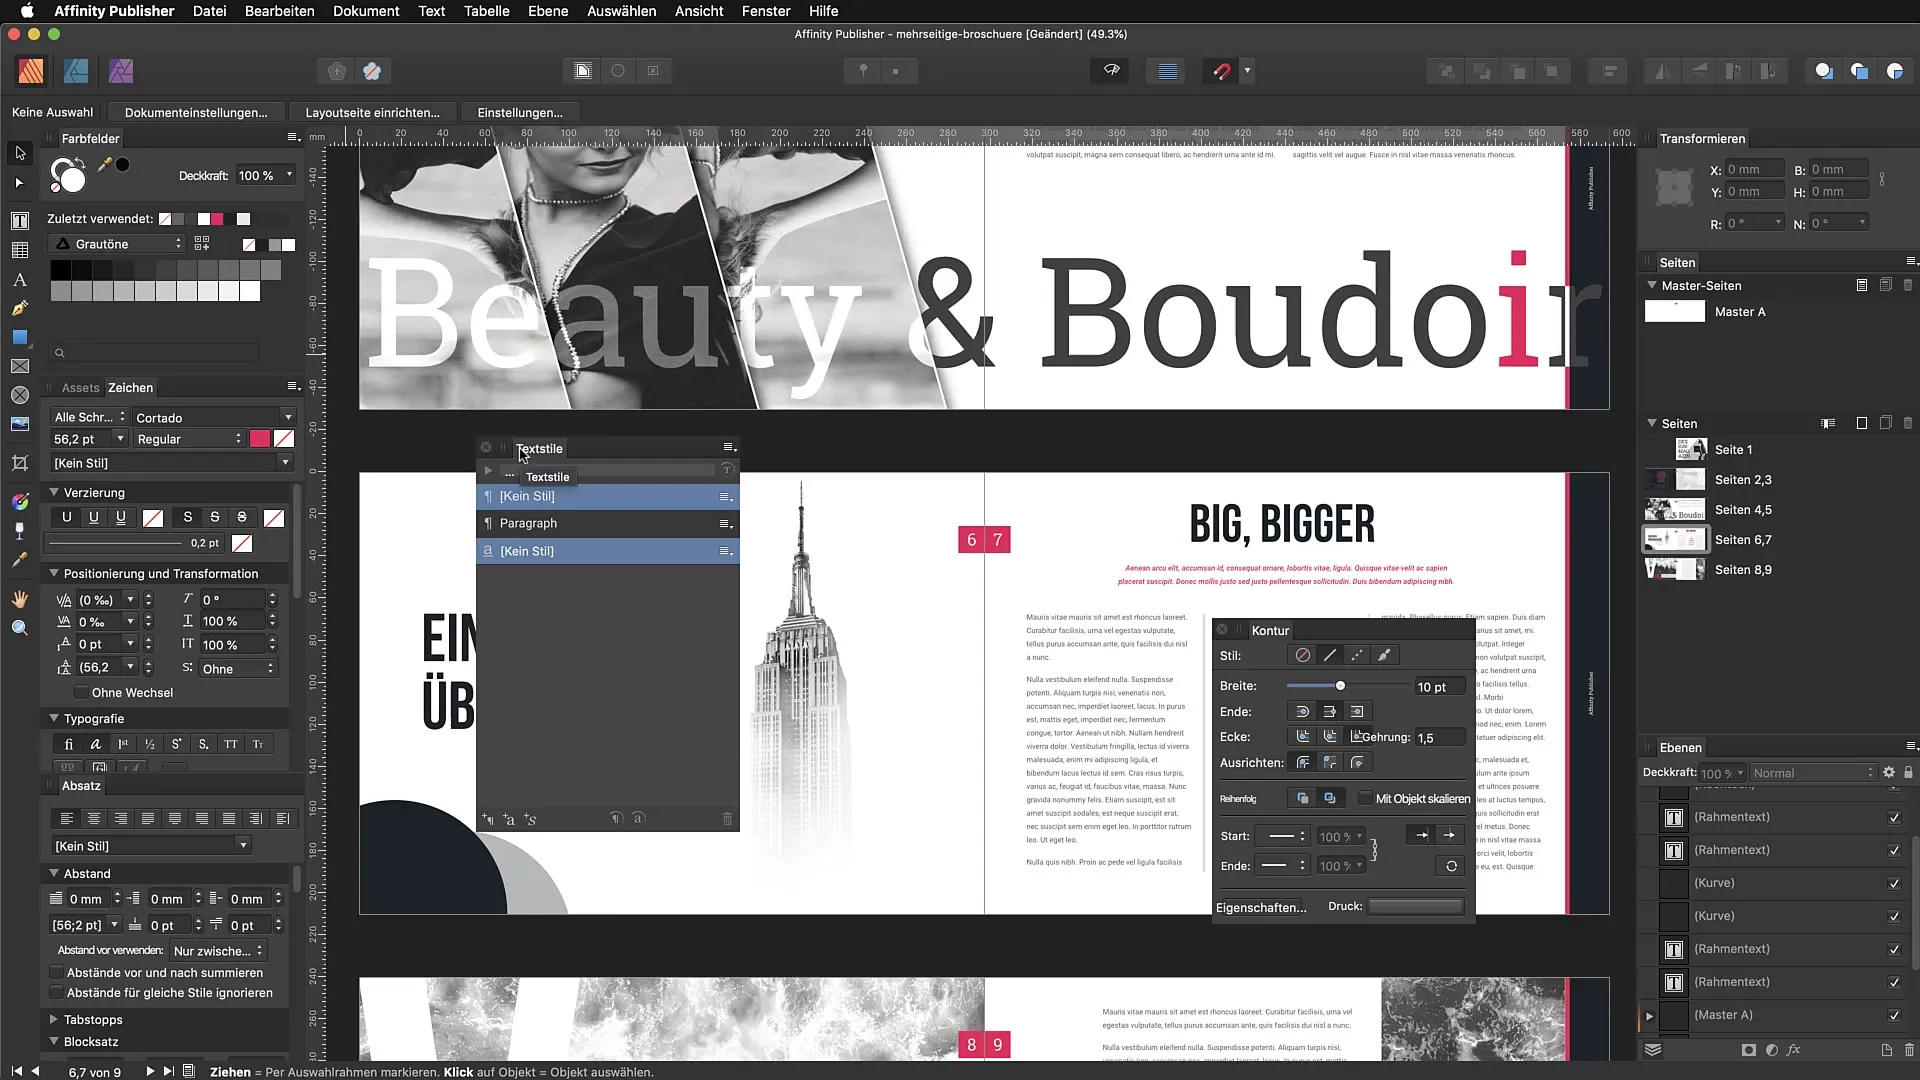Image resolution: width=1920 pixels, height=1080 pixels.
Task: Select the View hand tool
Action: (x=20, y=599)
